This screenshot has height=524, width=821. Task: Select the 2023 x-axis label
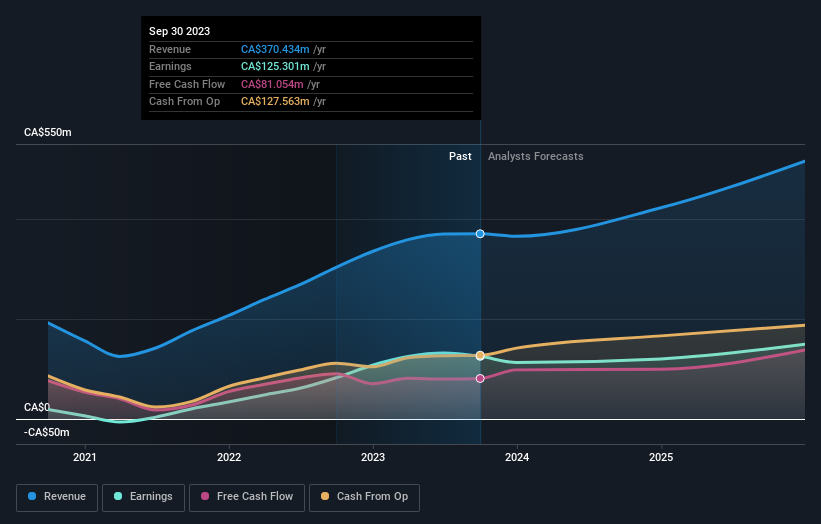373,457
